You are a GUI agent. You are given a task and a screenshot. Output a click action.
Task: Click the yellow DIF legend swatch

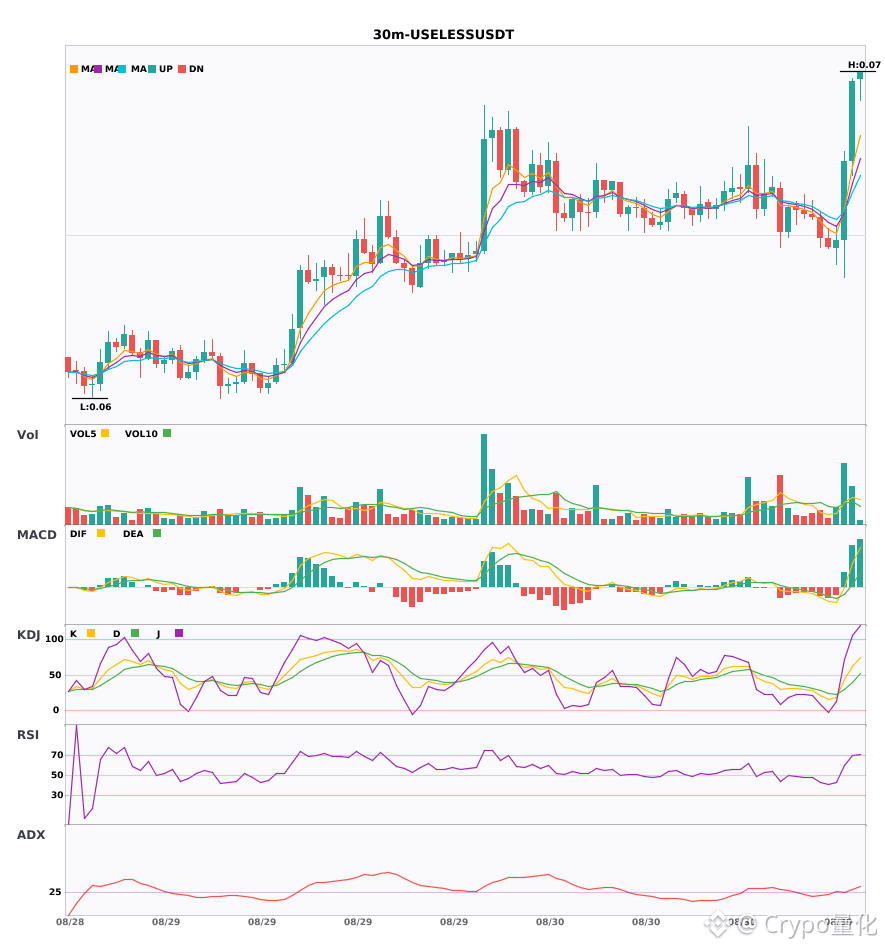[101, 533]
